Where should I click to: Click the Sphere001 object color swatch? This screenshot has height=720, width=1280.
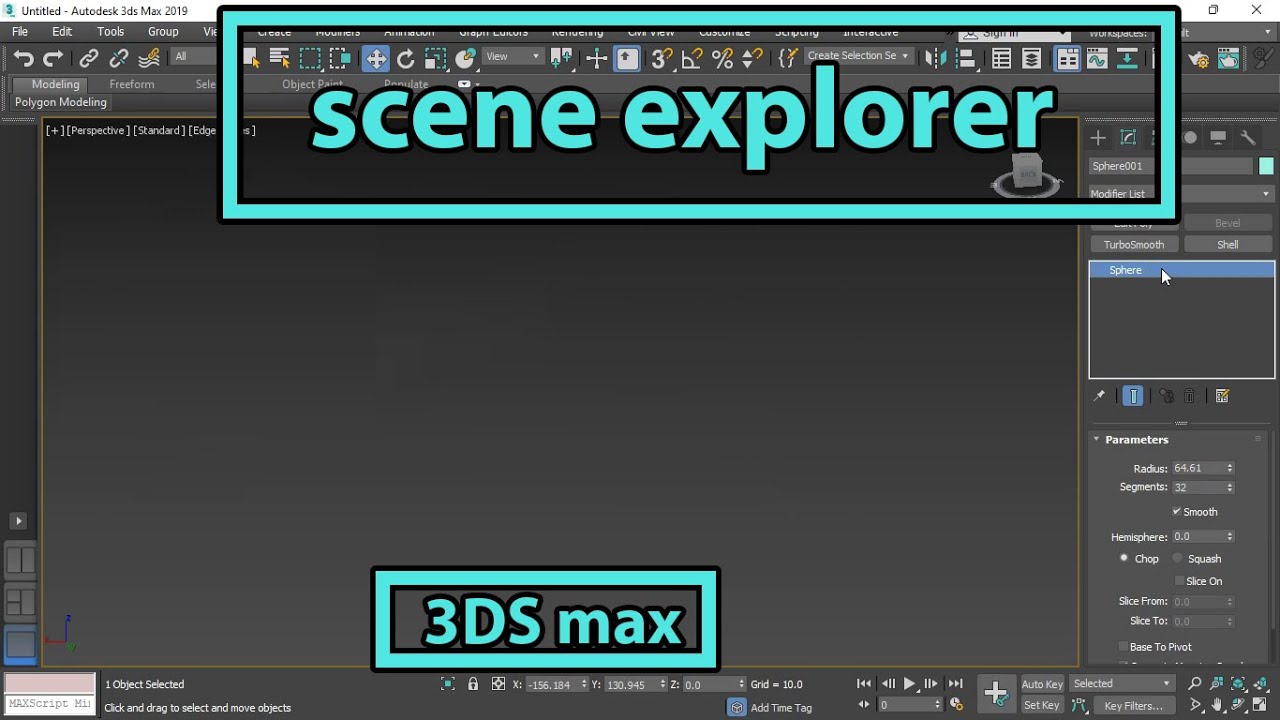point(1267,166)
